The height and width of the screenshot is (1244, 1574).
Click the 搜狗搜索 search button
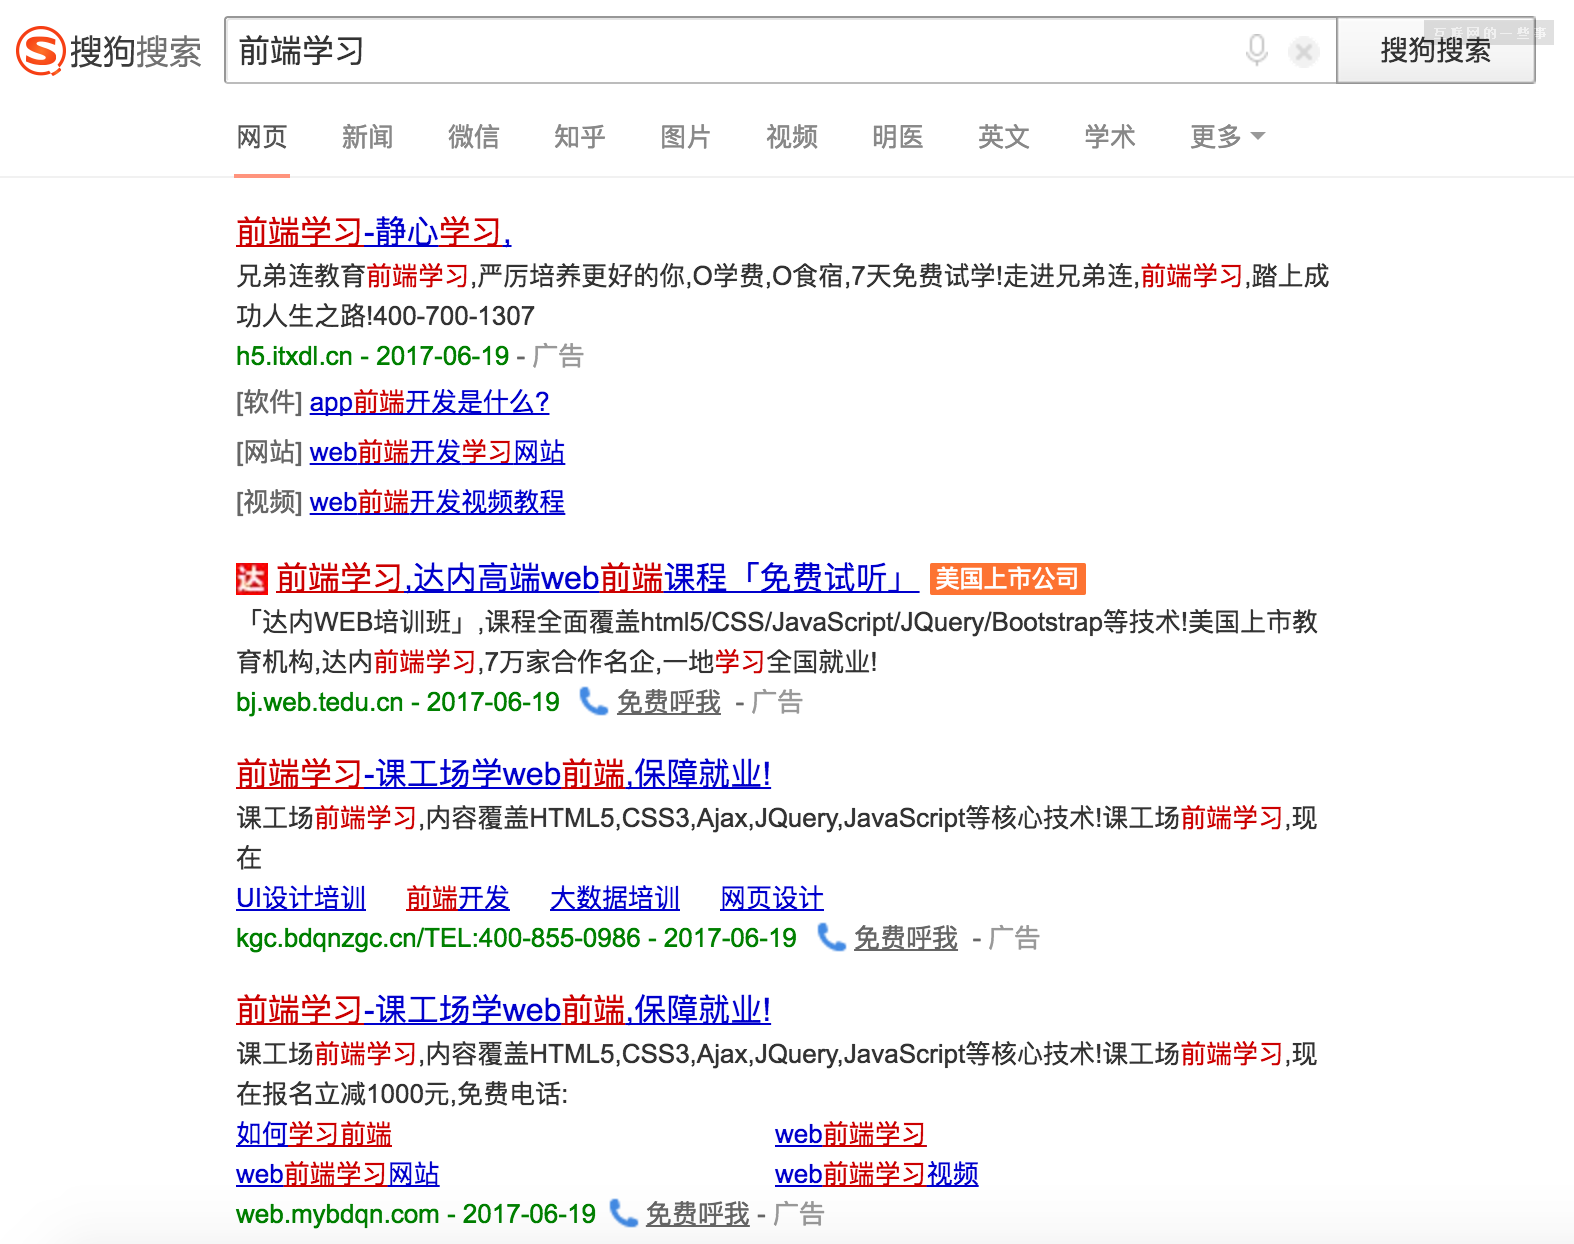pos(1435,50)
